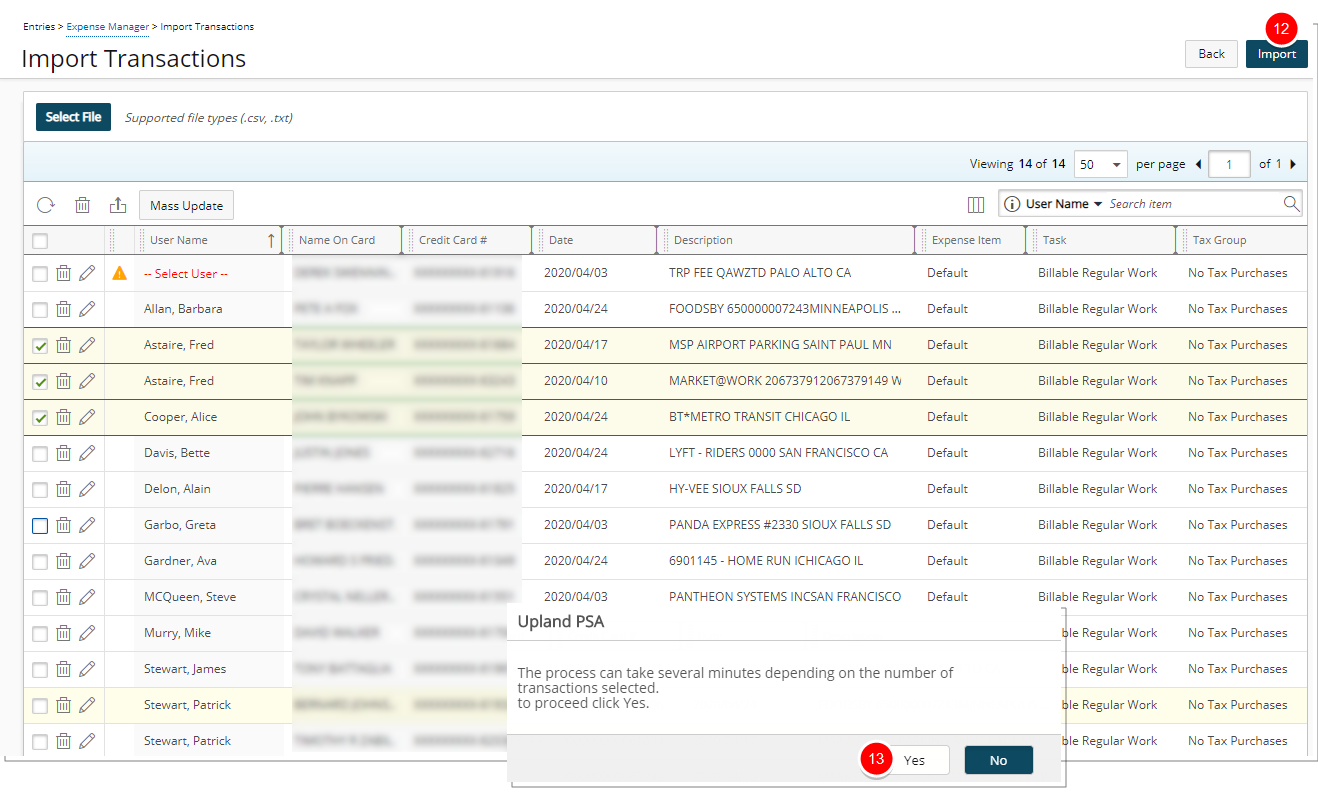Open the Expense Manager breadcrumb link
The width and height of the screenshot is (1318, 799).
pos(107,27)
